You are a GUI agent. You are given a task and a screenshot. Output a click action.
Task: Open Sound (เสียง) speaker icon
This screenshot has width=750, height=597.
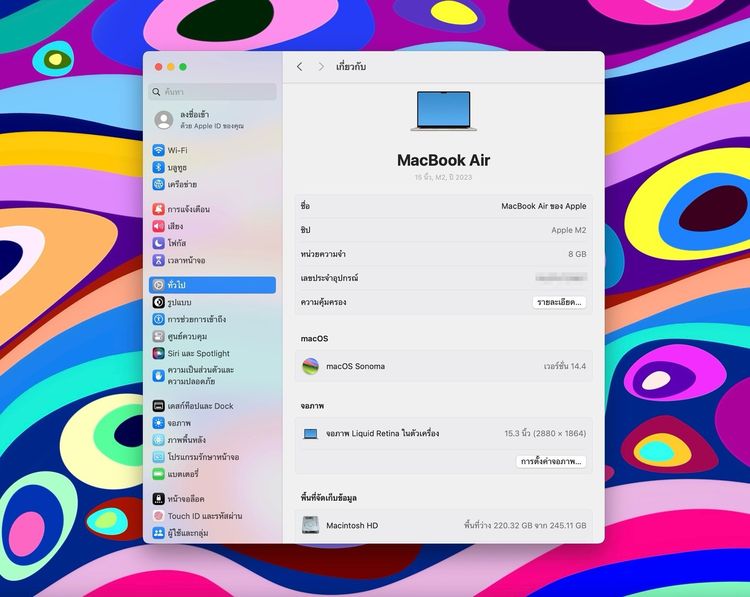pyautogui.click(x=158, y=226)
